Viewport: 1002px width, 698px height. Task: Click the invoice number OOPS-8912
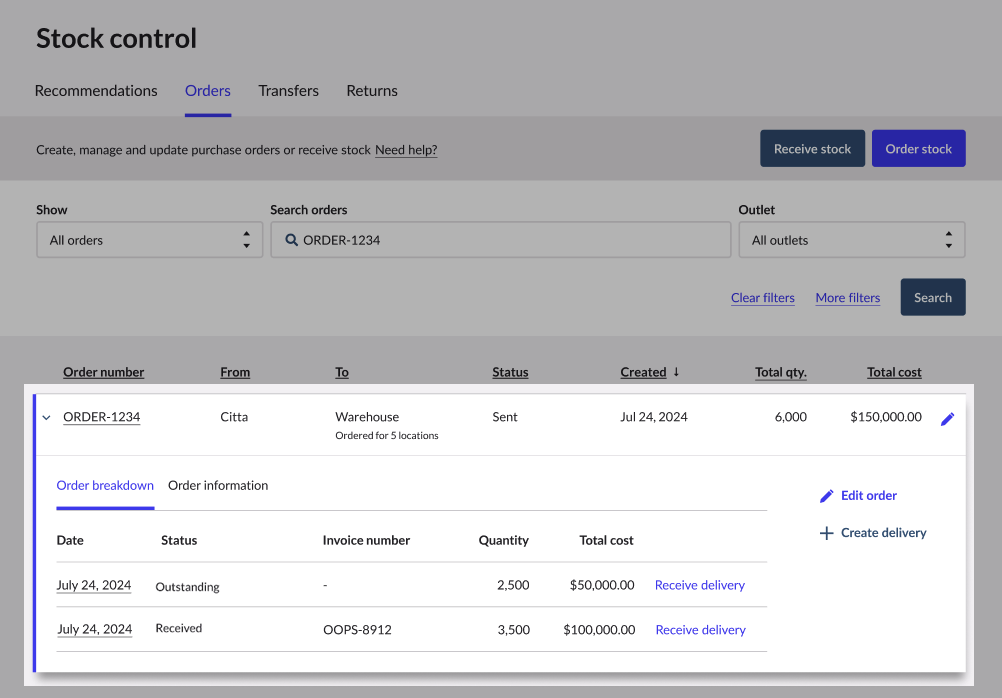tap(357, 630)
